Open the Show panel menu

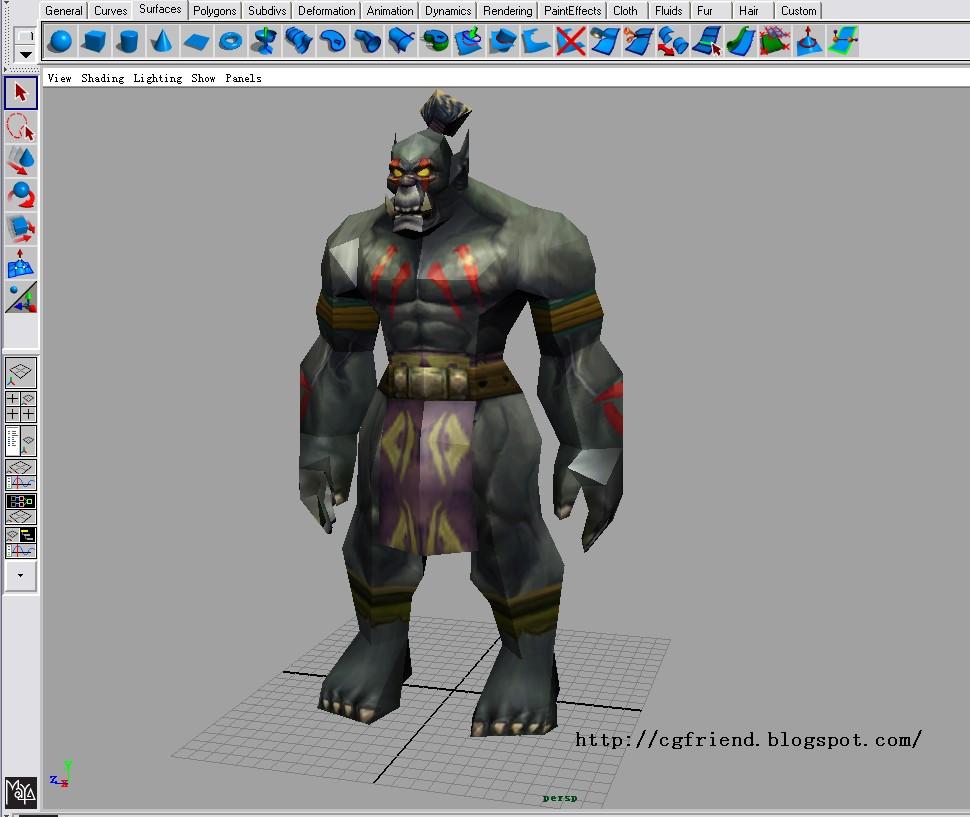tap(204, 78)
